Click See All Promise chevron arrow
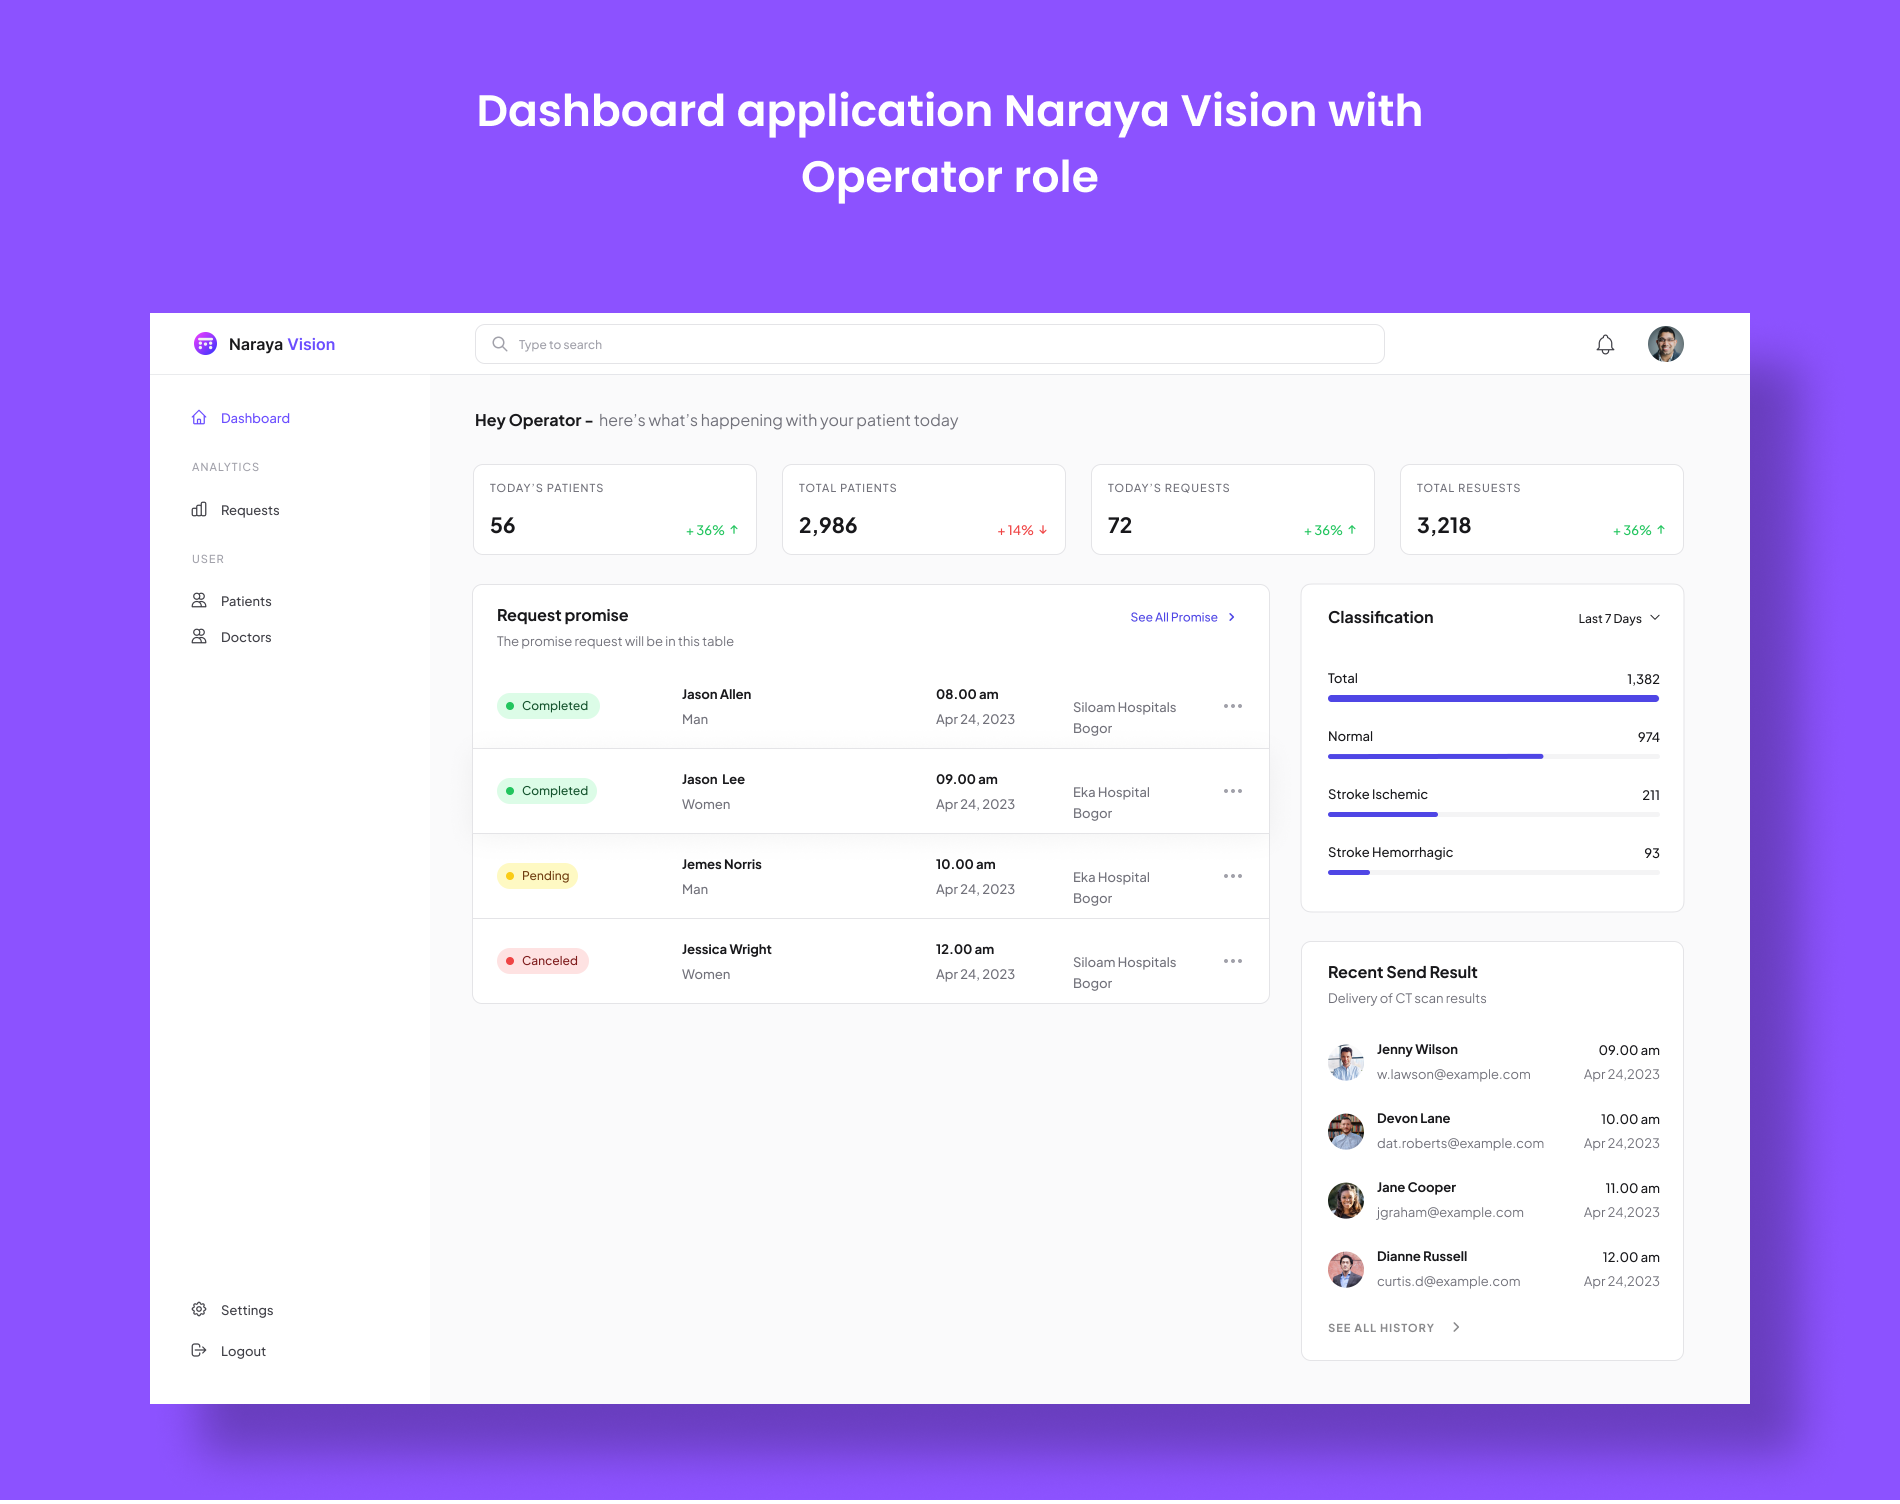1900x1504 pixels. pyautogui.click(x=1232, y=617)
